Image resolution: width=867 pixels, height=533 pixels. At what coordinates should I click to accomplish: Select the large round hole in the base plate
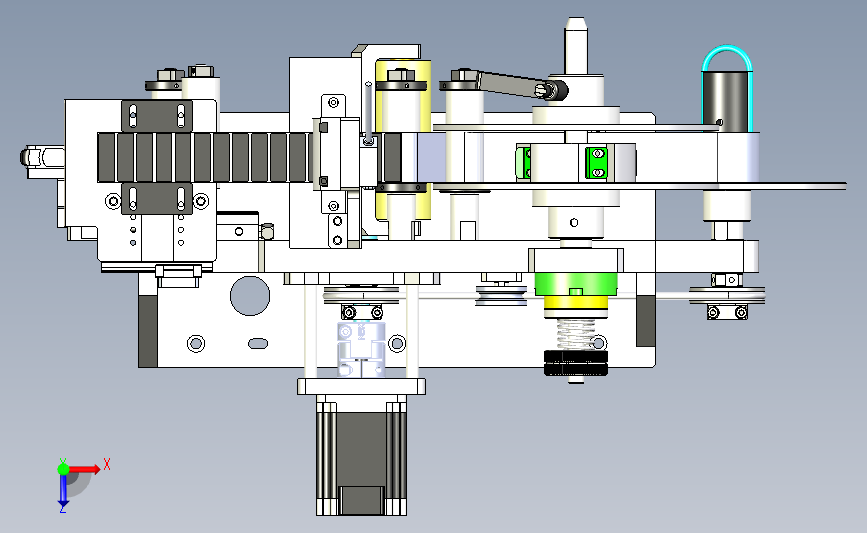250,296
